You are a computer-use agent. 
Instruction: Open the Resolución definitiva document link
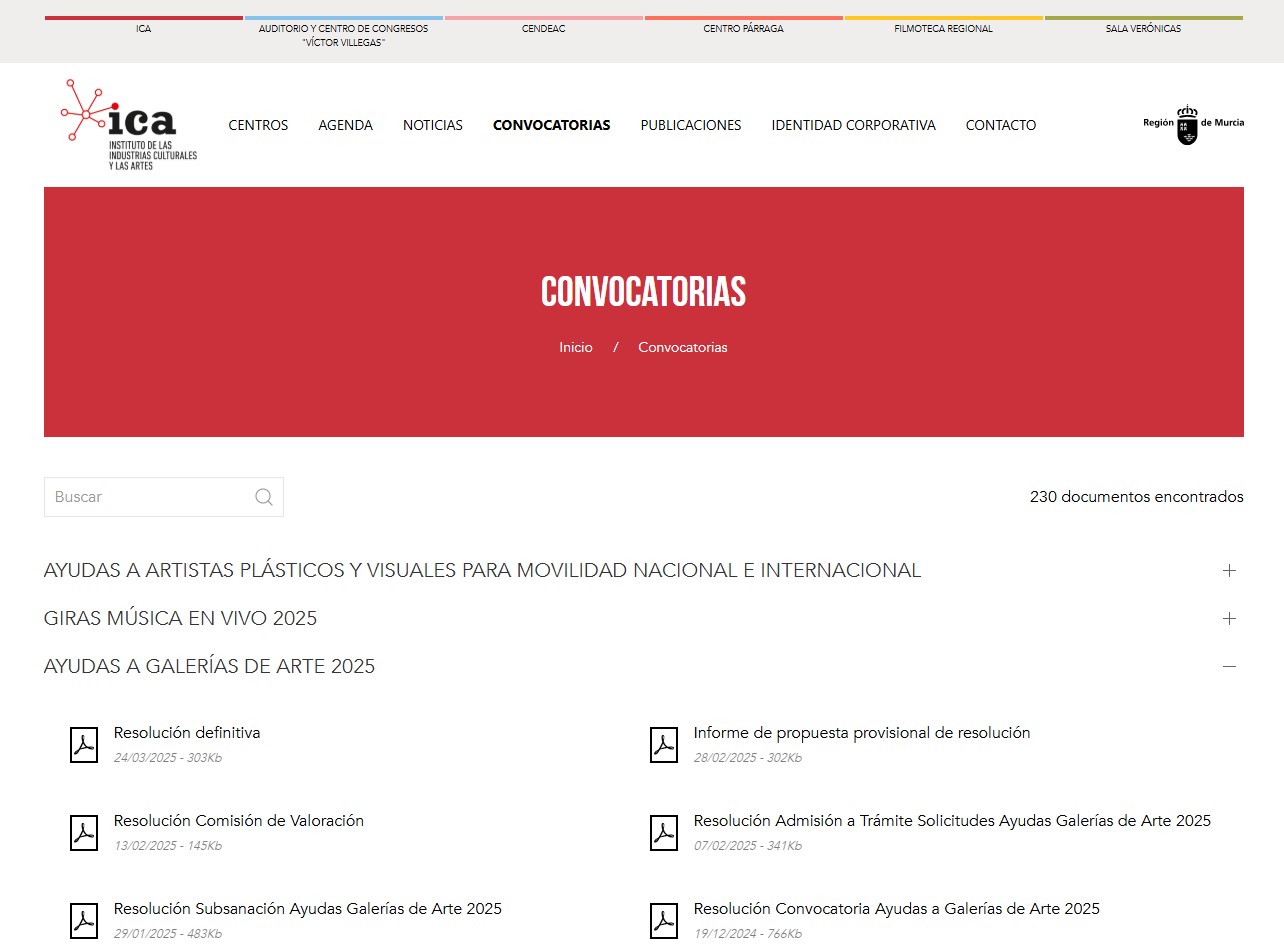tap(187, 733)
